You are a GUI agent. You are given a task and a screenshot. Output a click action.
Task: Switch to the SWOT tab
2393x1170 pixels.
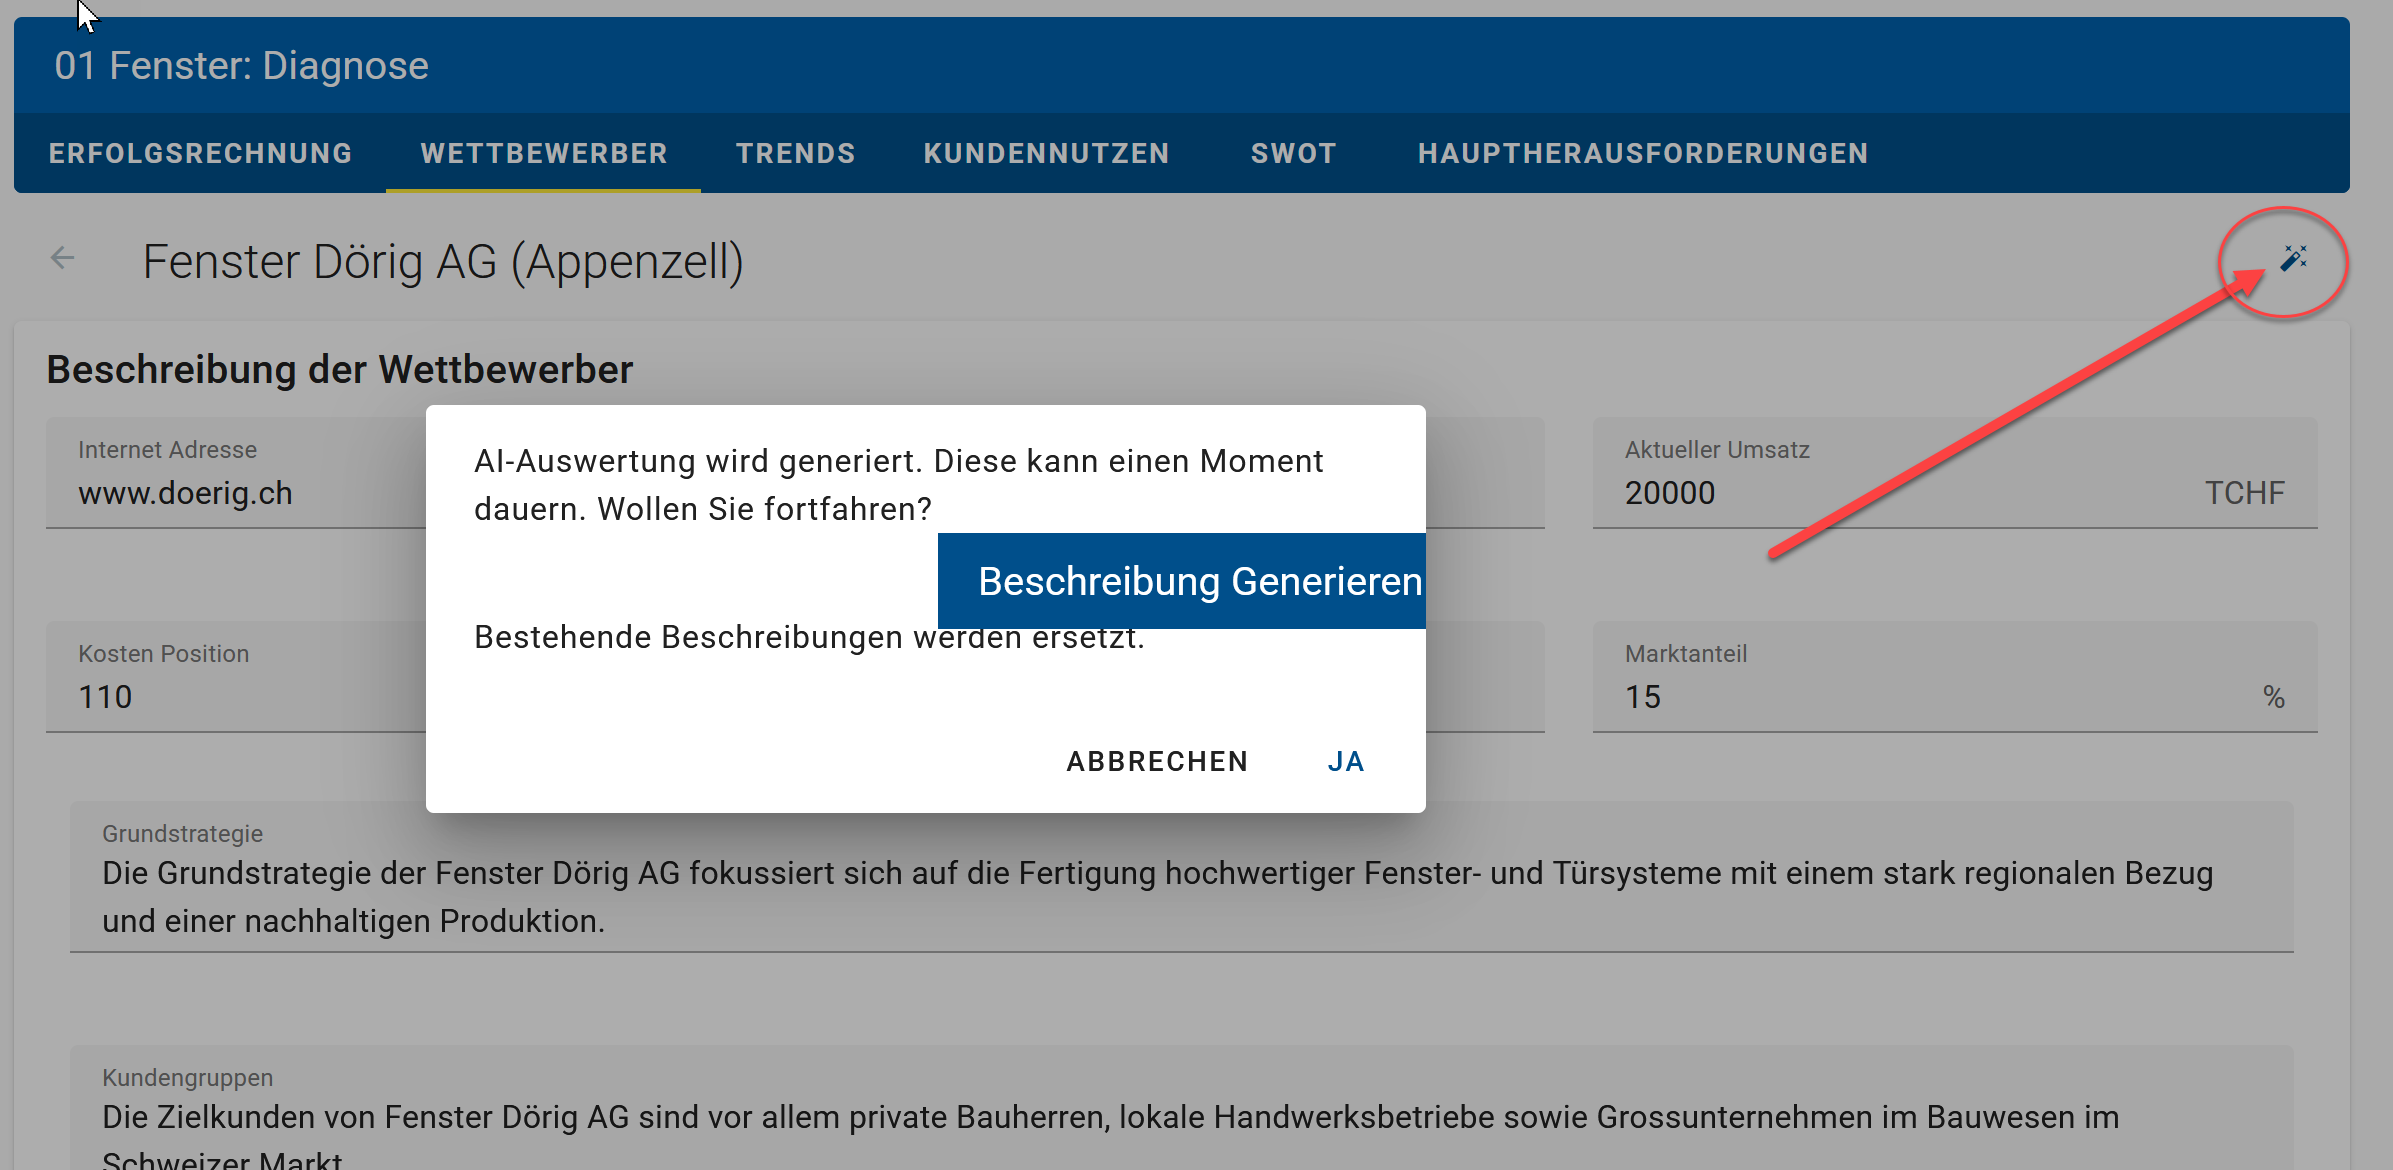1294,153
